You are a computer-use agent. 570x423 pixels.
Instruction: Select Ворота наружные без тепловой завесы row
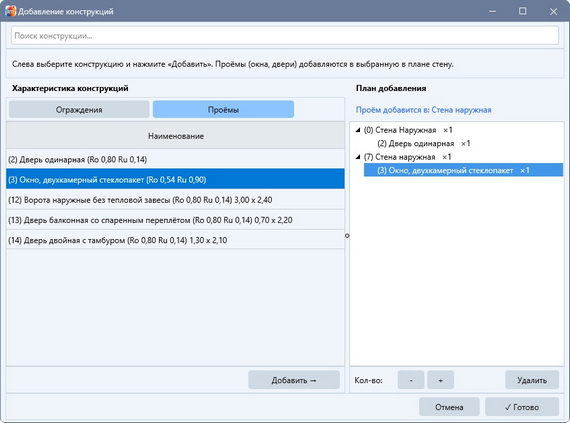click(175, 200)
